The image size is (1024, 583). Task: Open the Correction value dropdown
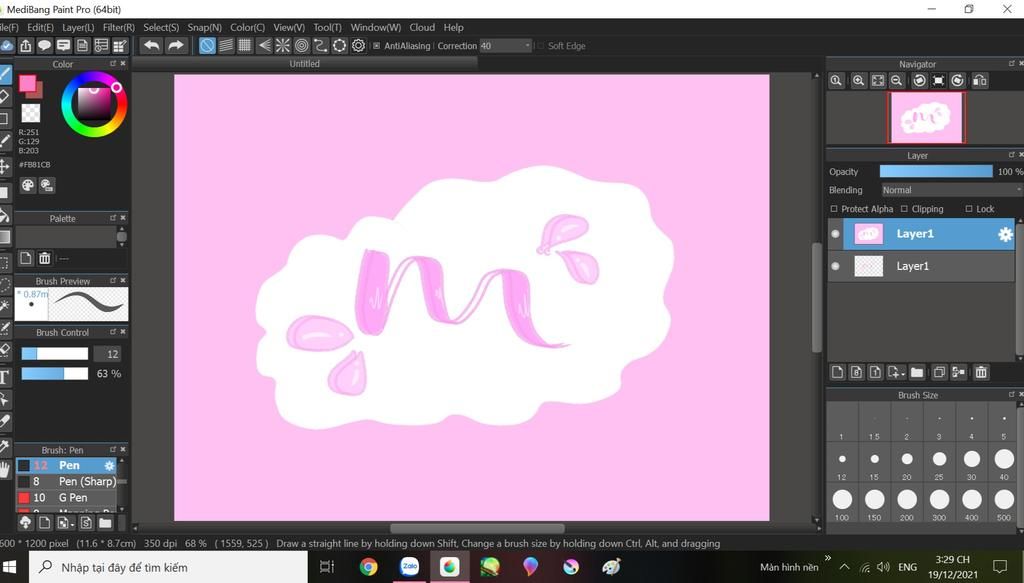[506, 46]
